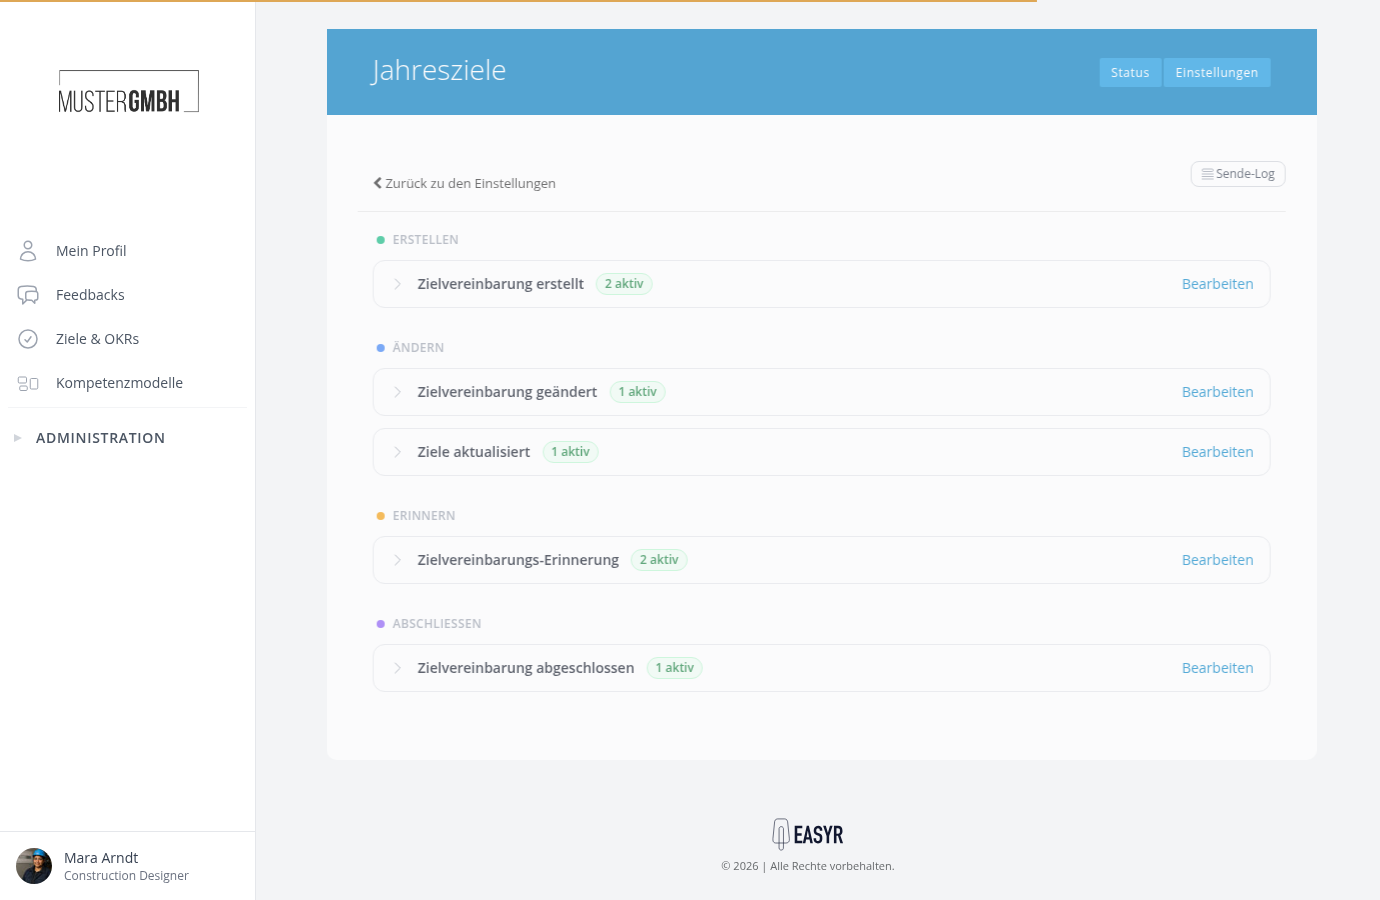1380x900 pixels.
Task: Expand the Ziele aktualisiert row chevron
Action: pos(397,452)
